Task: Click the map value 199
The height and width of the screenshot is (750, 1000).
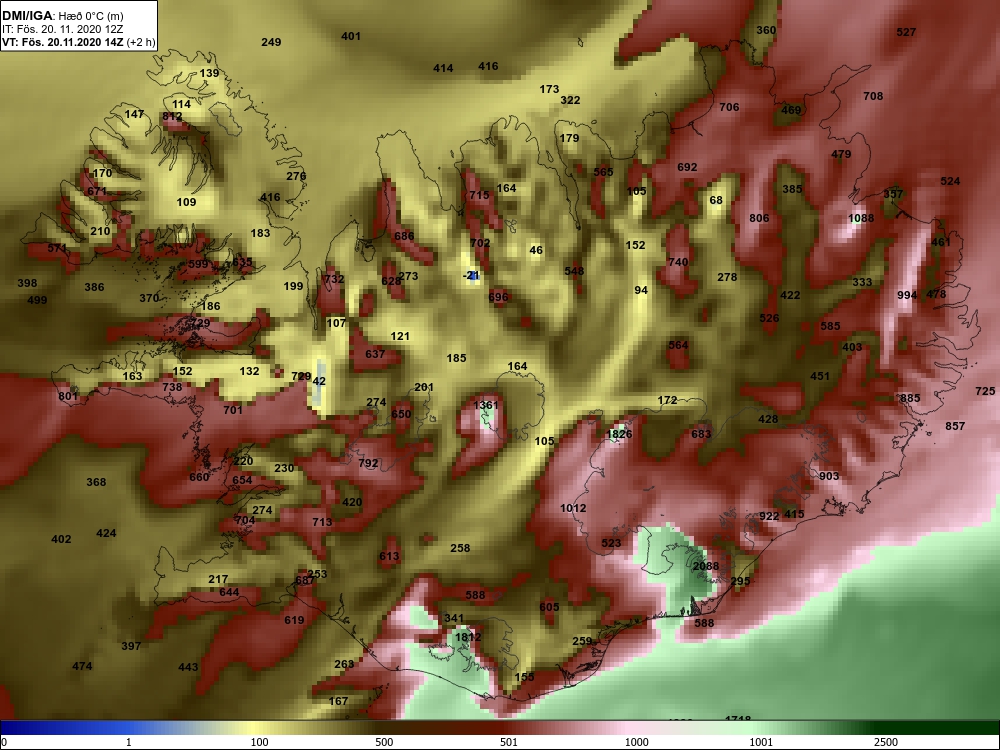Action: pos(293,286)
